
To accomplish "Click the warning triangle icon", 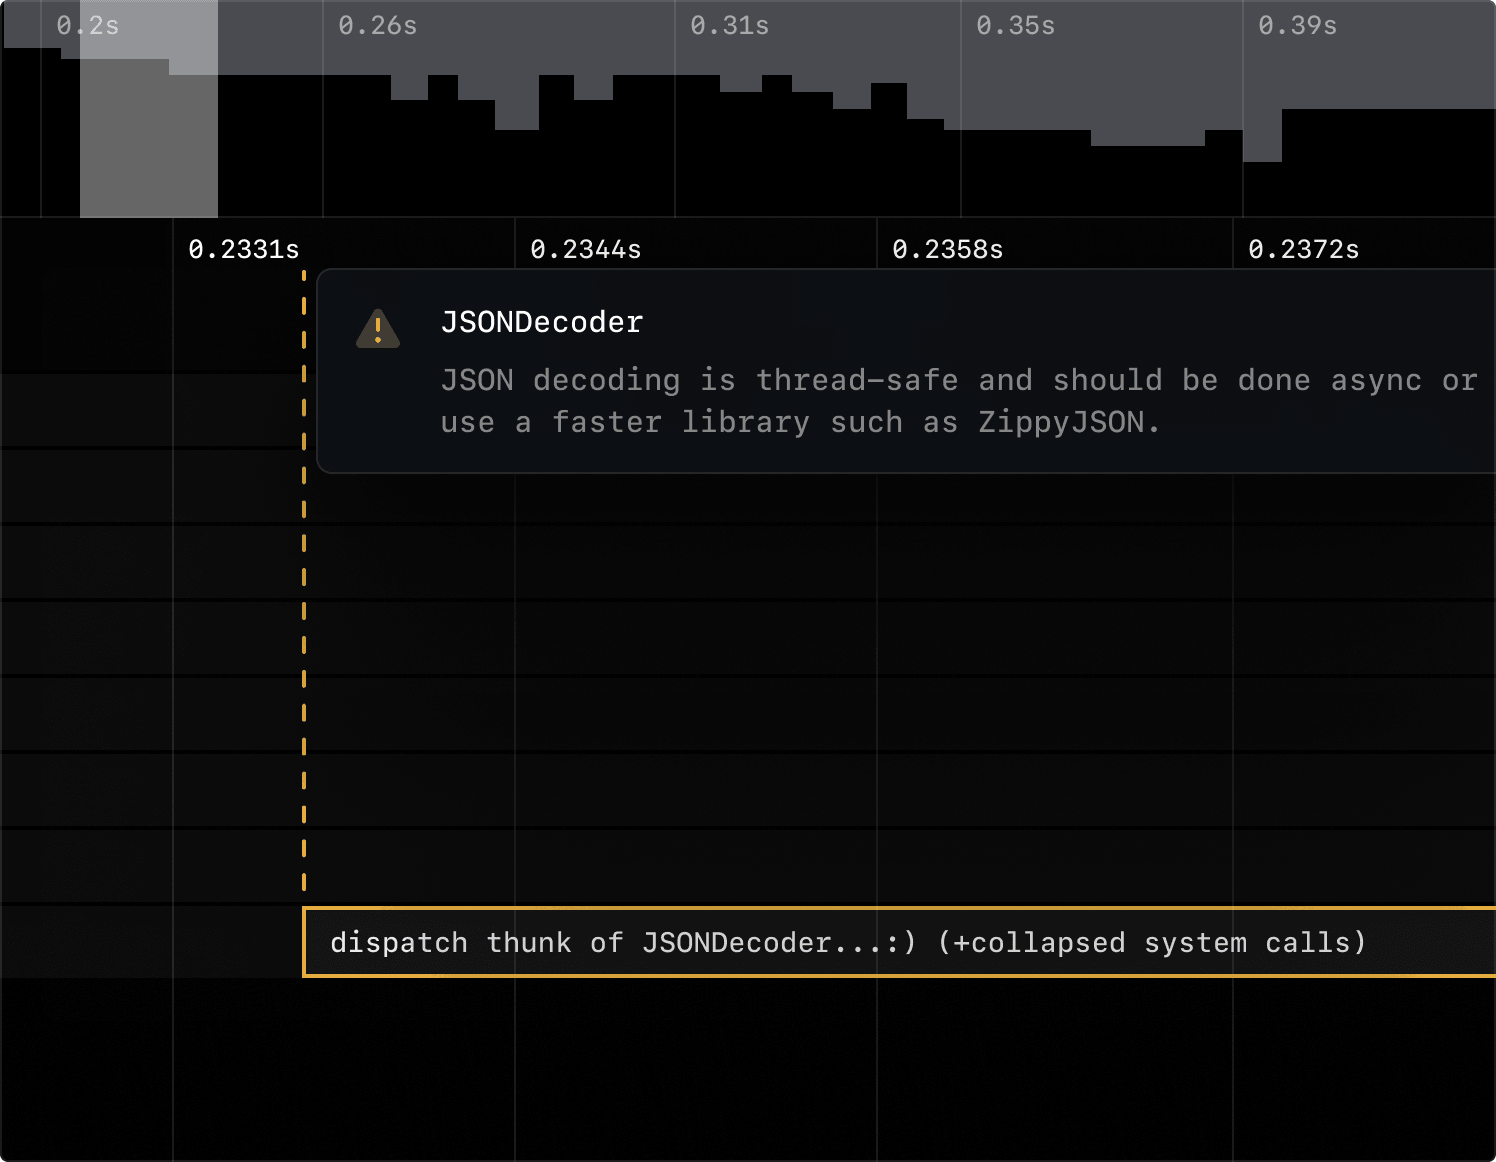I will 378,330.
